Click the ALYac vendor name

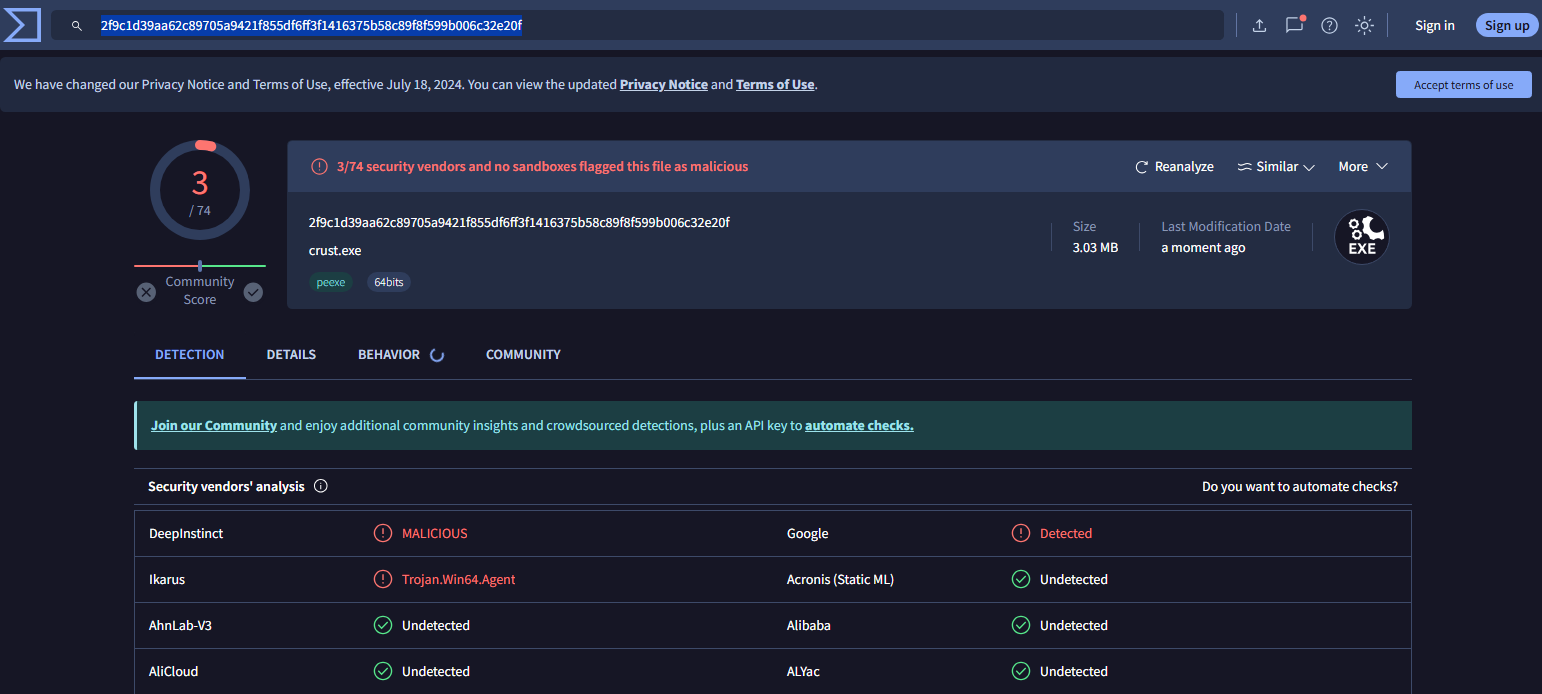pos(804,672)
